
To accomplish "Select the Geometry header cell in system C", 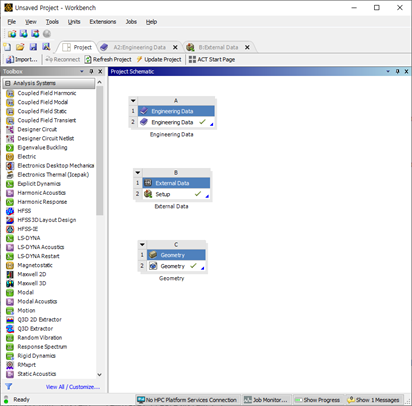I will pos(176,255).
